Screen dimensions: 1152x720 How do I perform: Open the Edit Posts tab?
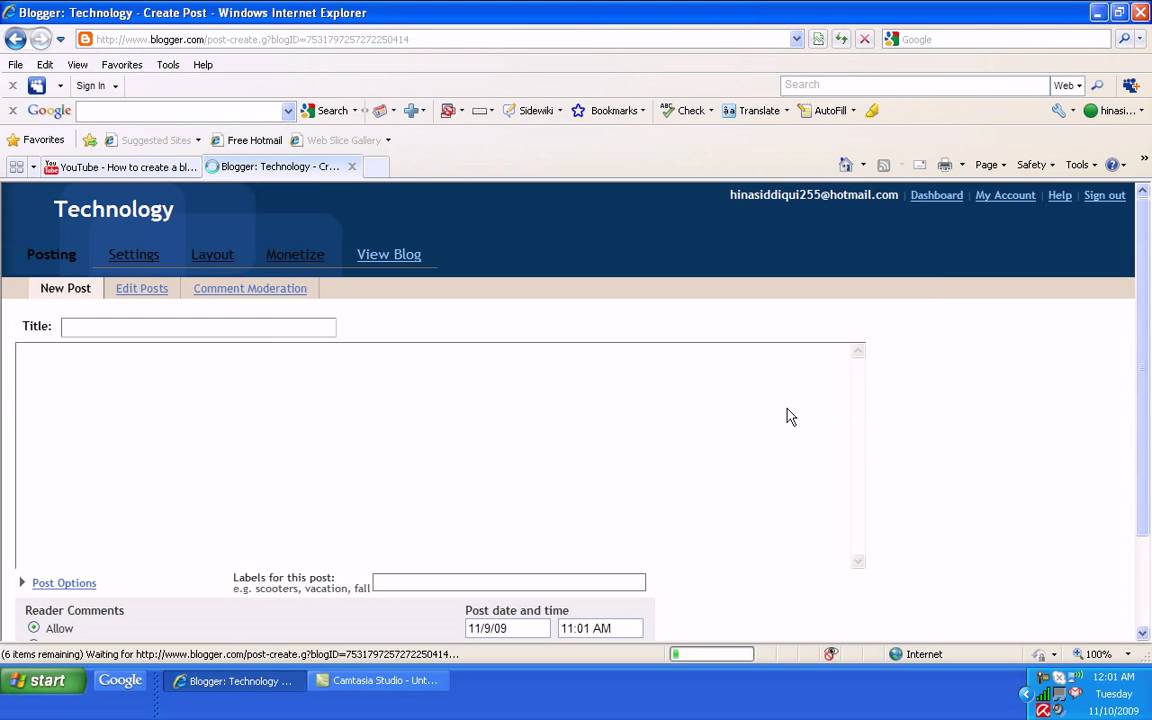(142, 288)
